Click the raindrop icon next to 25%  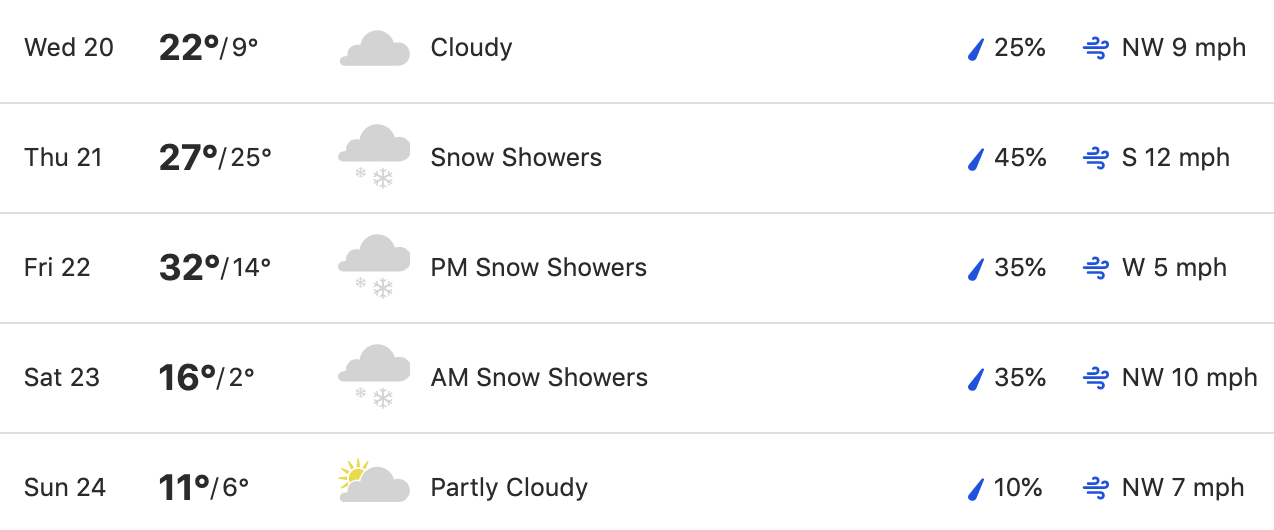[x=976, y=48]
